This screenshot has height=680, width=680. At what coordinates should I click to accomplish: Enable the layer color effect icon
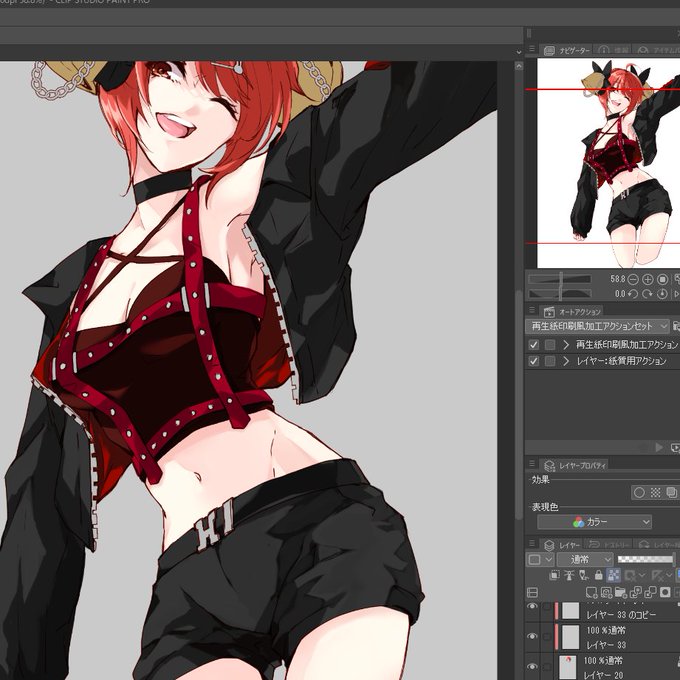click(x=671, y=493)
